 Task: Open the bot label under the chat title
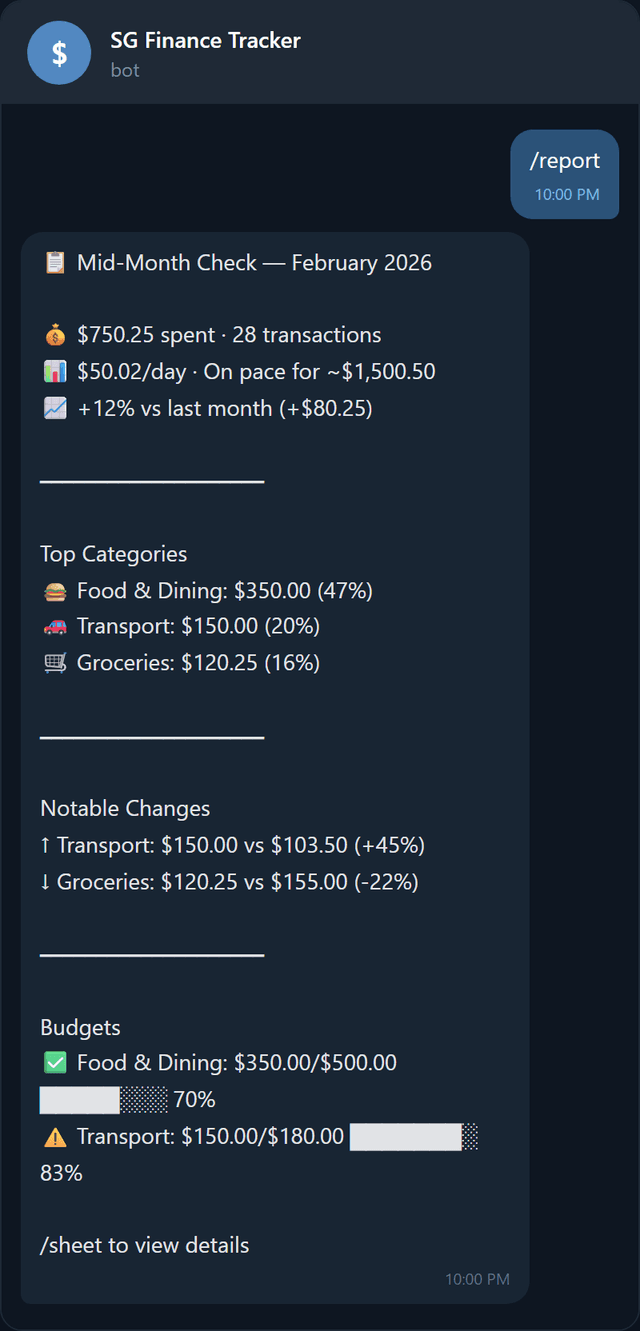(125, 69)
